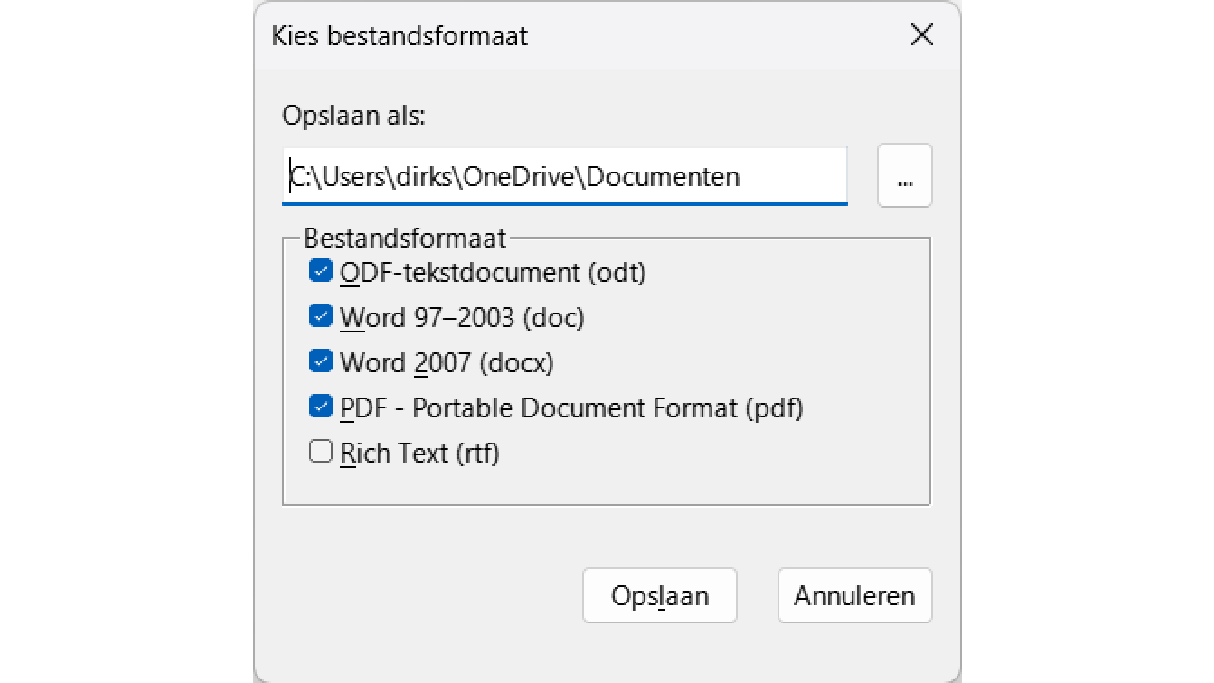Click the "ODF-tekstdocument (odt)" label text

[493, 272]
